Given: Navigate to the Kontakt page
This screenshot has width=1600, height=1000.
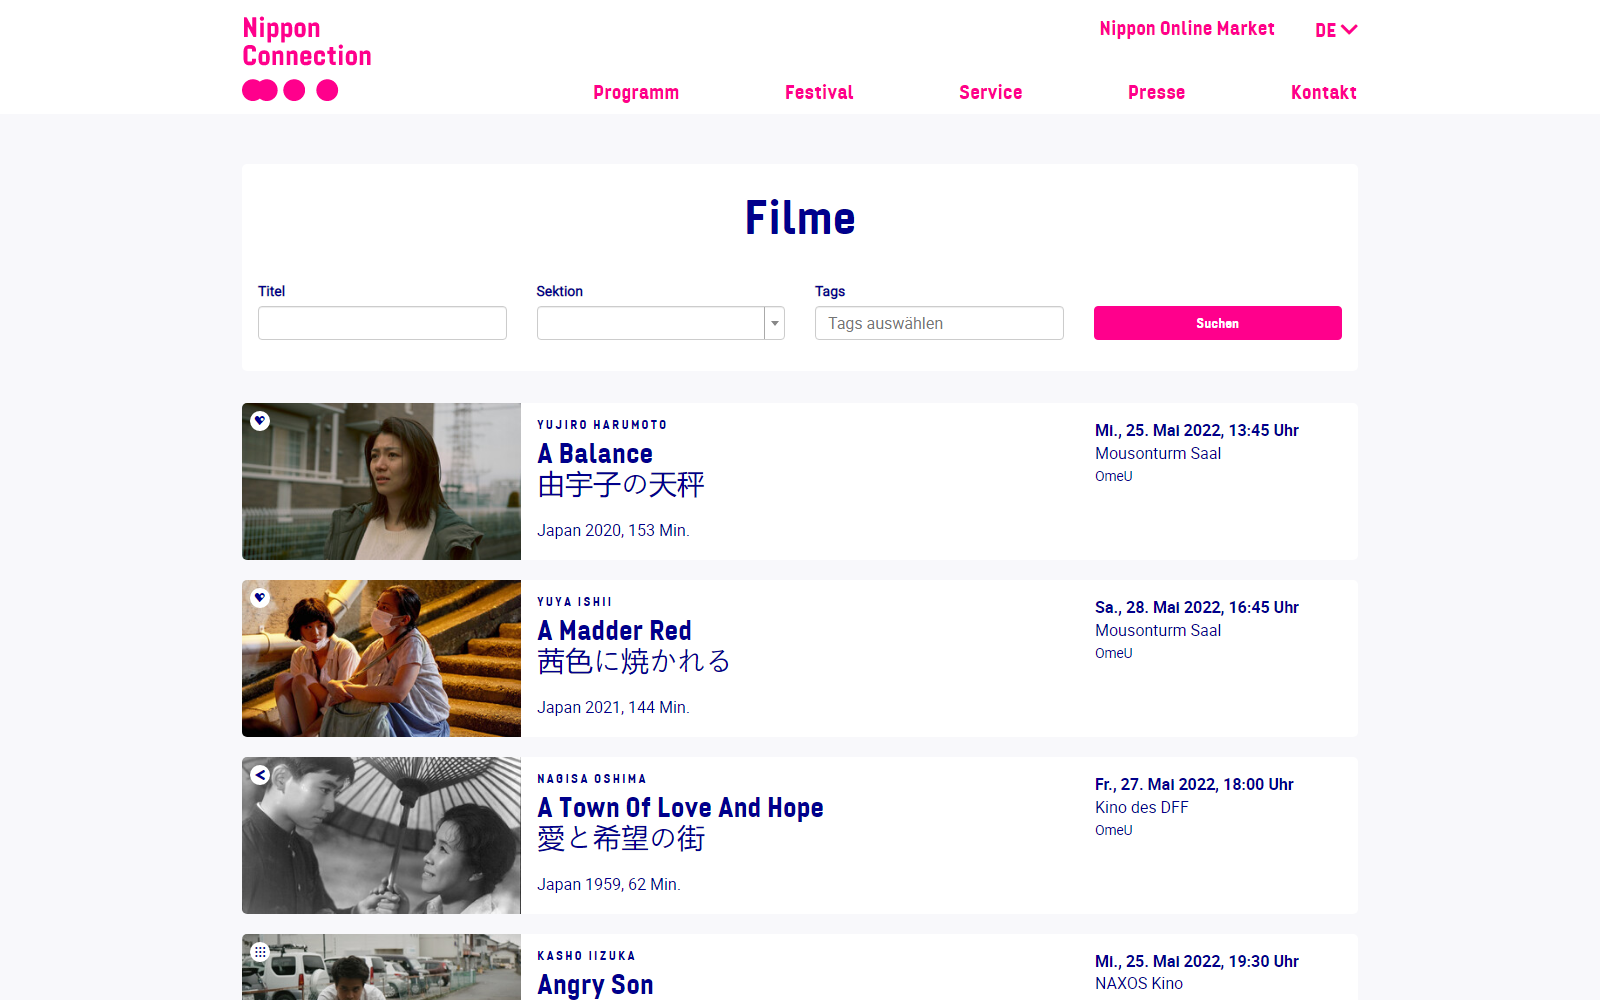Looking at the screenshot, I should 1323,93.
